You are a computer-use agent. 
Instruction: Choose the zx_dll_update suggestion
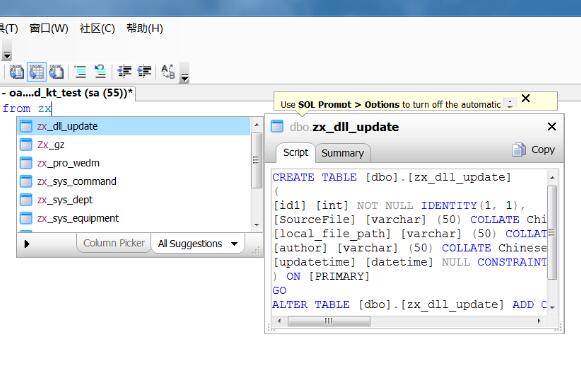[134, 126]
